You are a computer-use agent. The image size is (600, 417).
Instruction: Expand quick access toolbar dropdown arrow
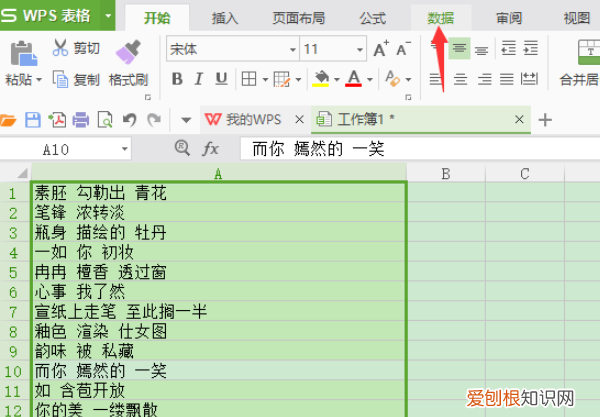186,121
